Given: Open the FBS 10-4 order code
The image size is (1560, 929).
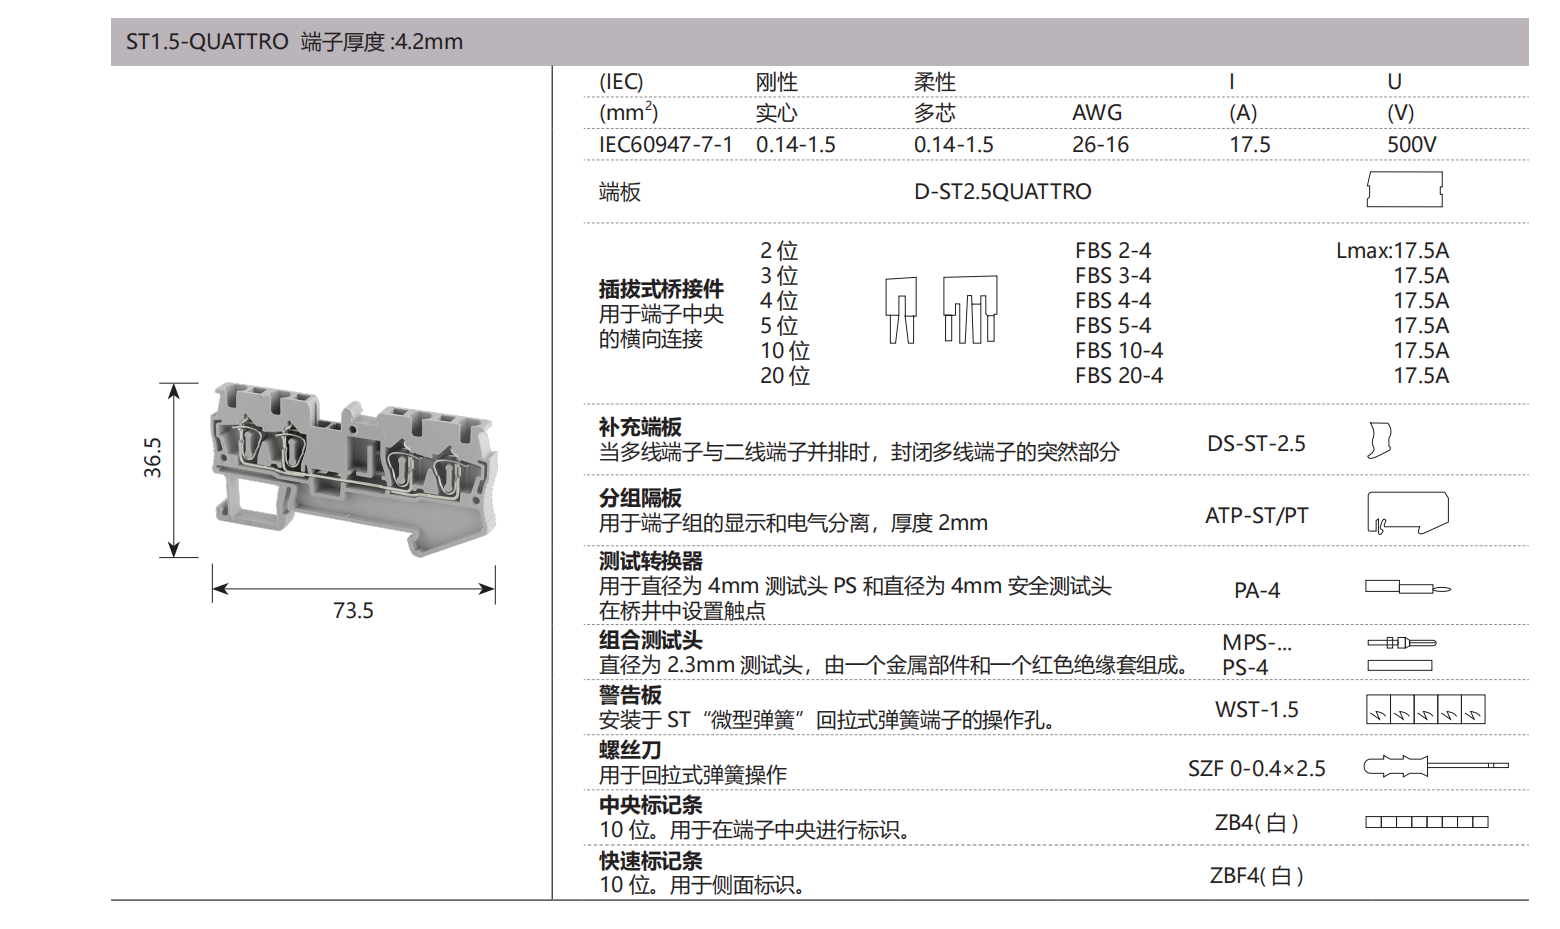Looking at the screenshot, I should coord(1118,350).
